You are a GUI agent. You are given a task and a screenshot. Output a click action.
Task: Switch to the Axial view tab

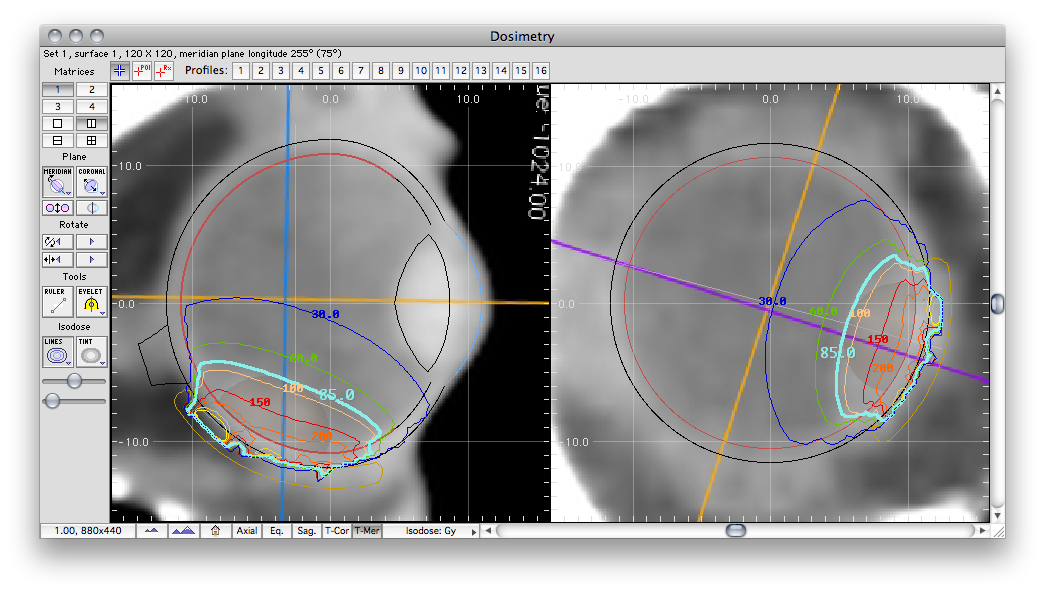tap(246, 531)
